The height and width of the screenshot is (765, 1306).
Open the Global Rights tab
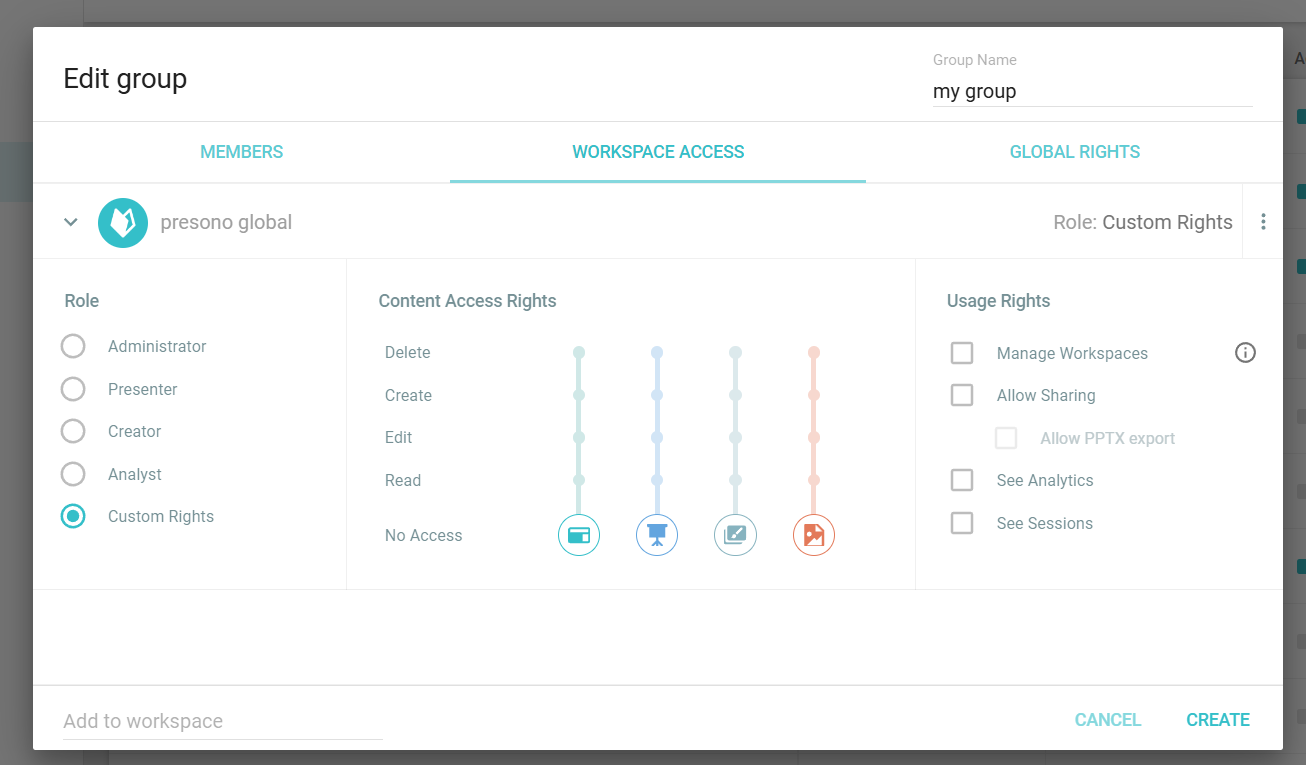coord(1074,152)
